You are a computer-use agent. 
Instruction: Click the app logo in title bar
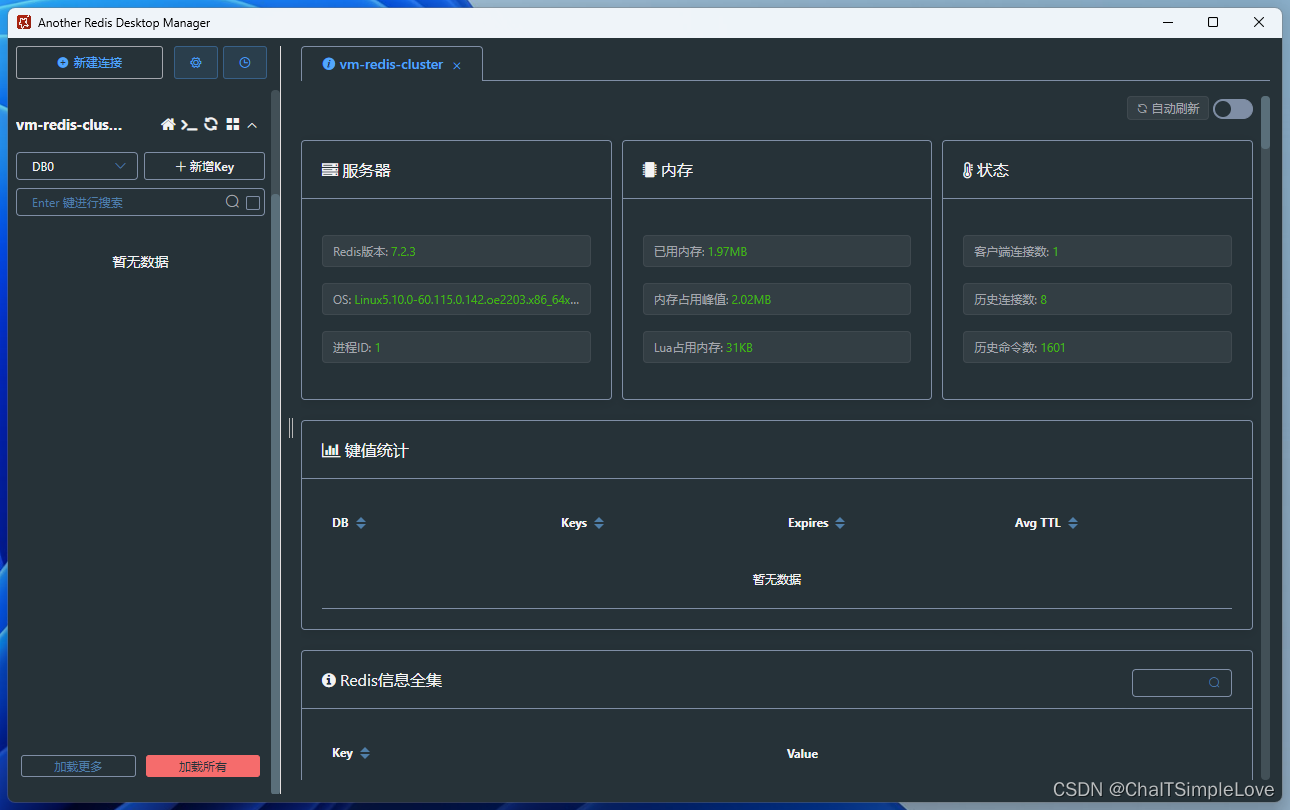tap(24, 22)
